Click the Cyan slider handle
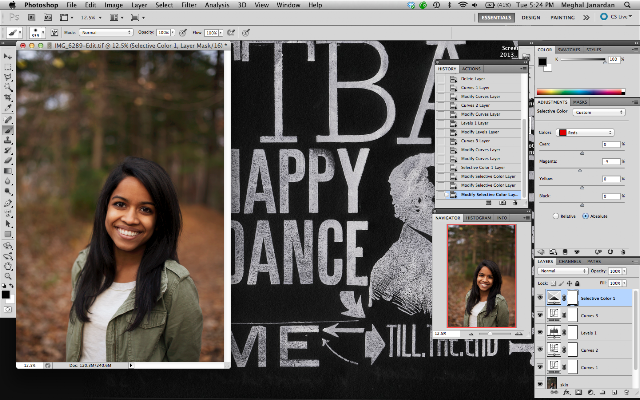Image resolution: width=640 pixels, height=400 pixels. coord(582,153)
